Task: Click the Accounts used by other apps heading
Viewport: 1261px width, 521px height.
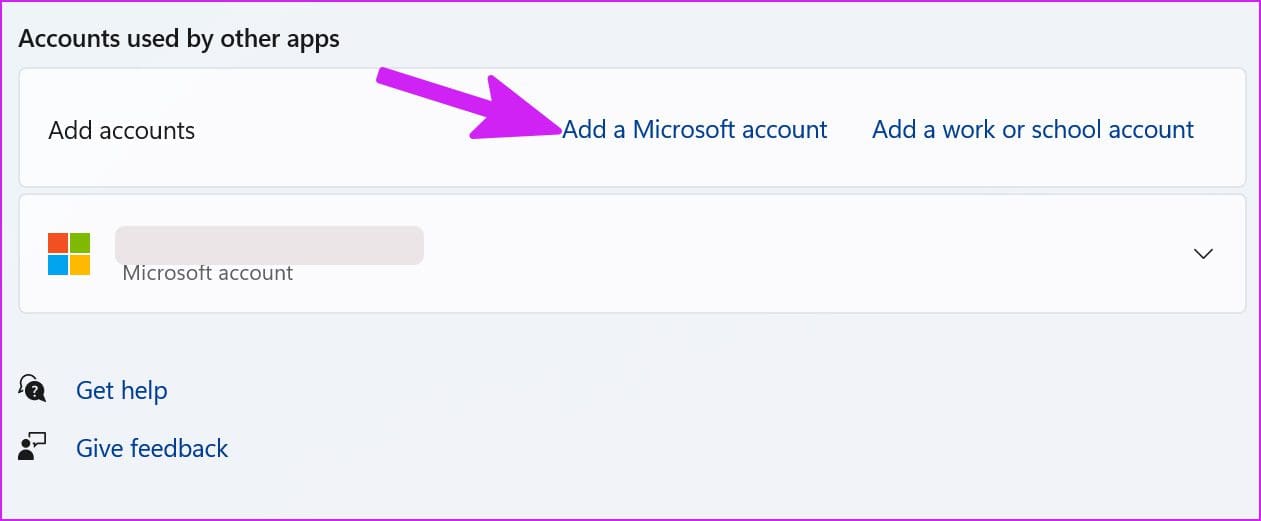Action: click(x=179, y=39)
